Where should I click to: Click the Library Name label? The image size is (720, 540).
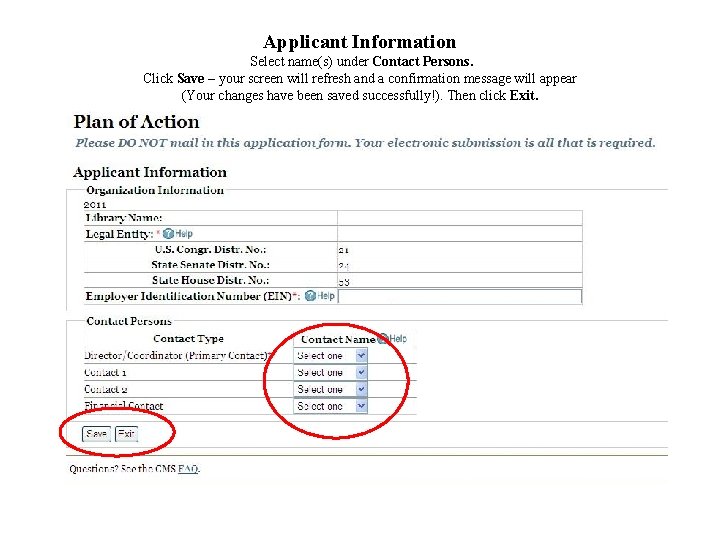pyautogui.click(x=124, y=218)
